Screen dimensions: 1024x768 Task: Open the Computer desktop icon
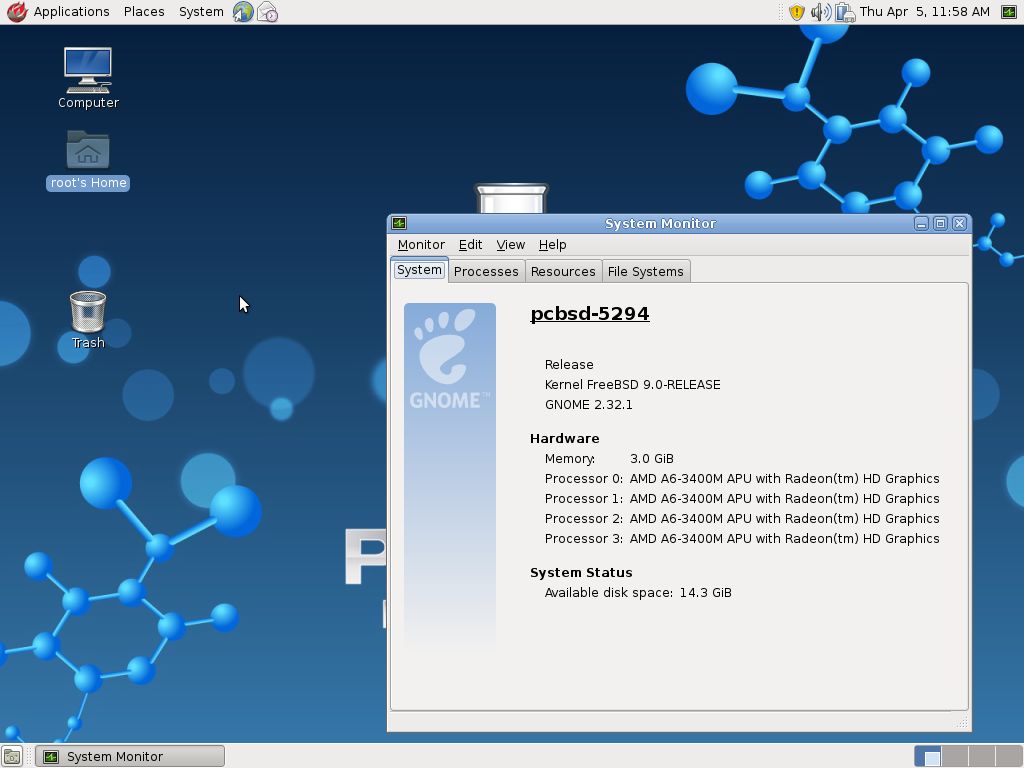coord(88,78)
